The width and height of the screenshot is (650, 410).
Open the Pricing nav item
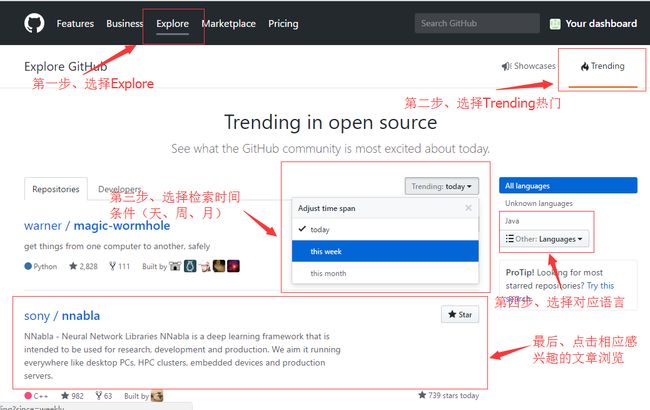point(283,24)
